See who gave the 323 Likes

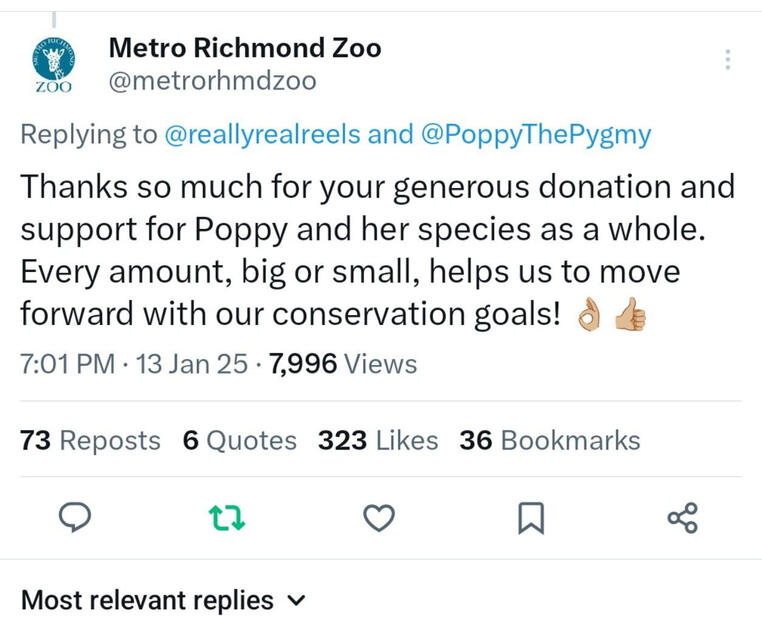coord(378,440)
